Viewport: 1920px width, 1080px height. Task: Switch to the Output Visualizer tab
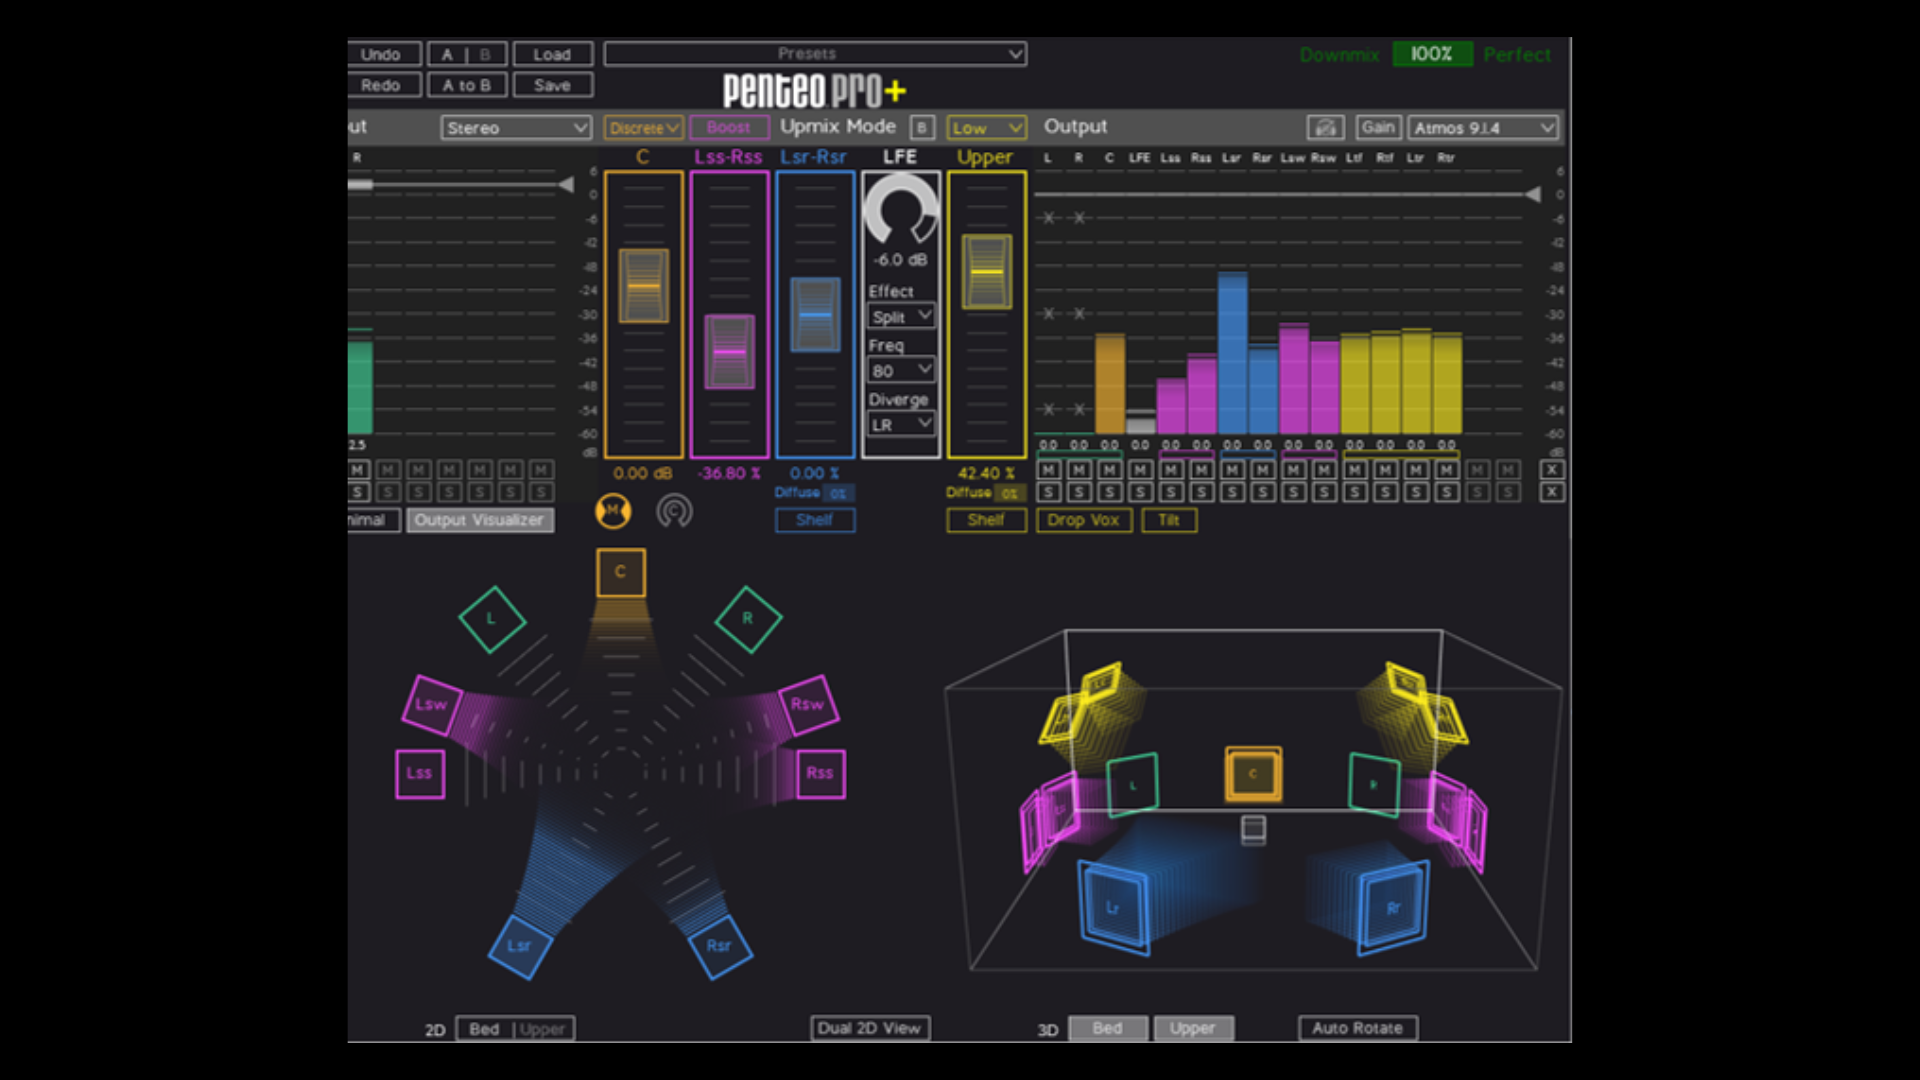click(480, 520)
